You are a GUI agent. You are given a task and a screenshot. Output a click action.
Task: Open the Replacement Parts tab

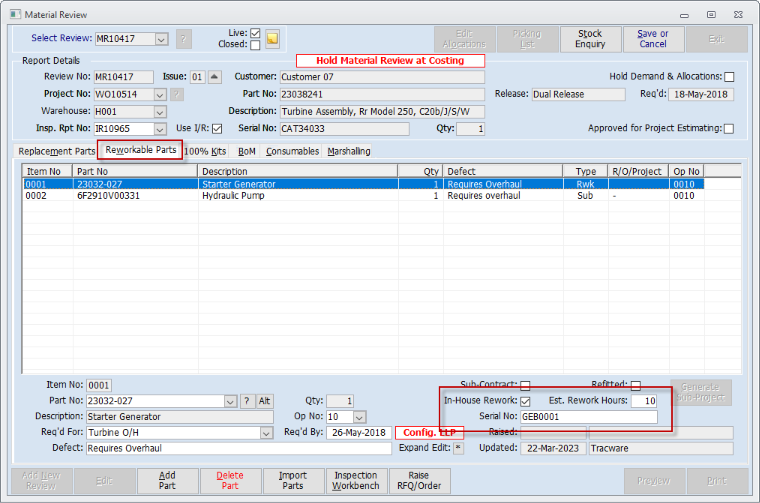[57, 151]
